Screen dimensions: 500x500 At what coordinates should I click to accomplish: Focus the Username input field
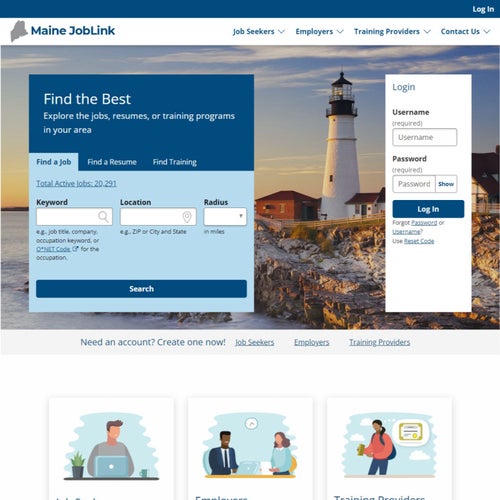[425, 137]
